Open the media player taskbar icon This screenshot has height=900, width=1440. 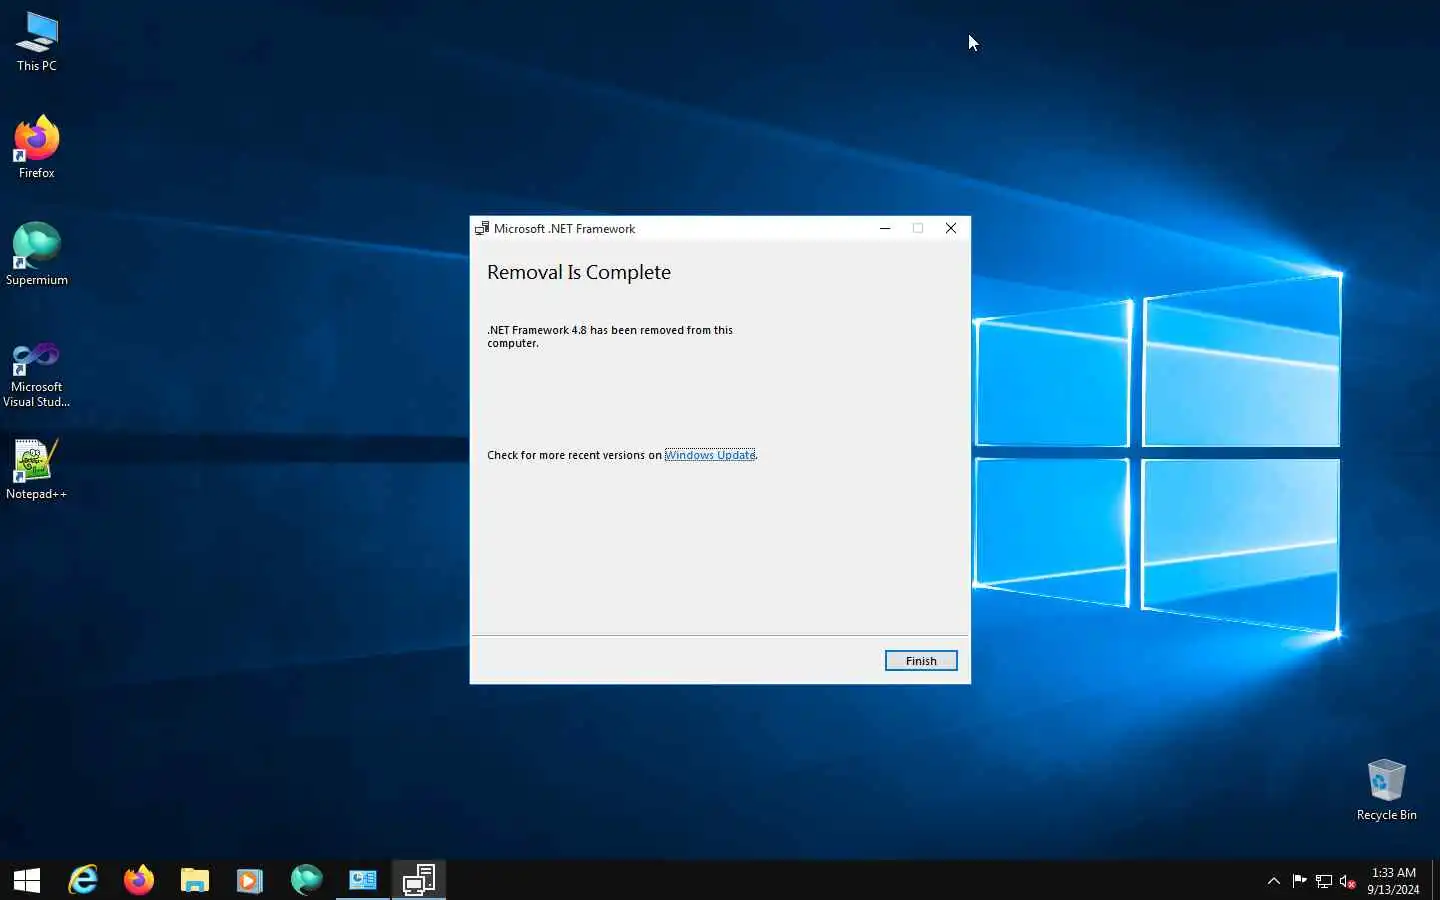(x=250, y=880)
